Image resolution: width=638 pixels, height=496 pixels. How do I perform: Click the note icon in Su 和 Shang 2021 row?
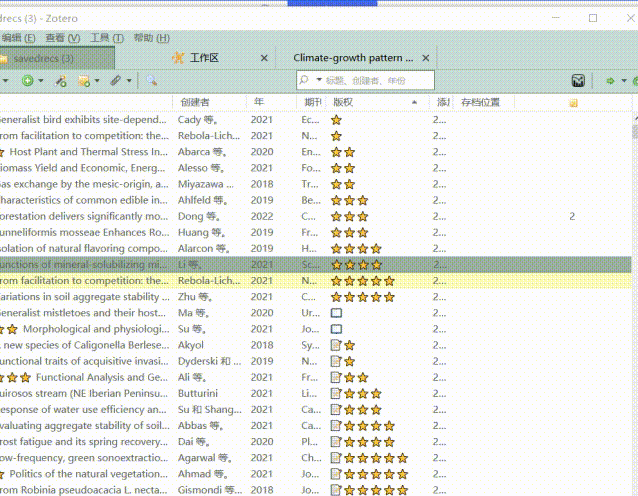click(x=336, y=410)
